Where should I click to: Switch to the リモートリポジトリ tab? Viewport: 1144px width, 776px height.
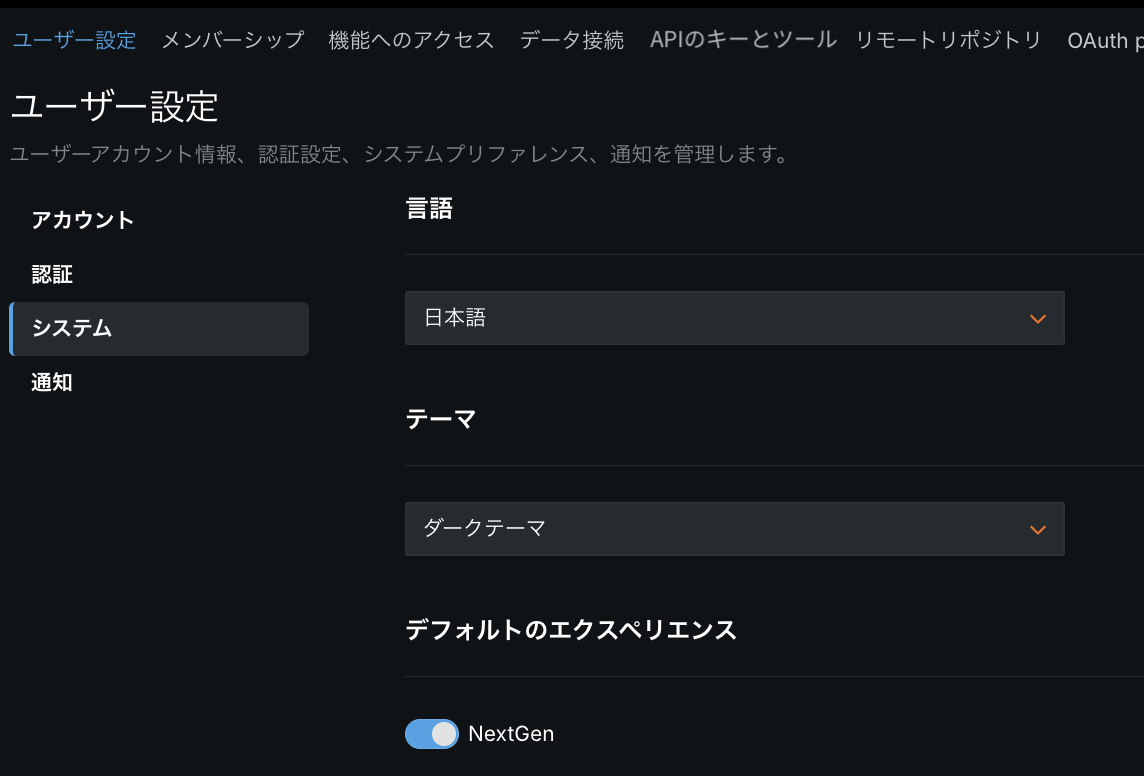click(948, 40)
